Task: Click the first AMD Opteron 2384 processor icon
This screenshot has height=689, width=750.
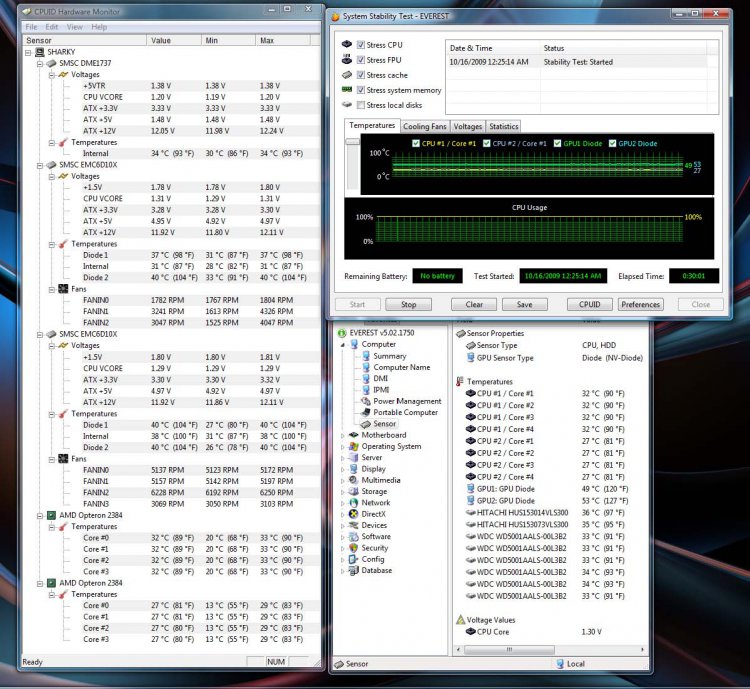Action: click(x=51, y=515)
